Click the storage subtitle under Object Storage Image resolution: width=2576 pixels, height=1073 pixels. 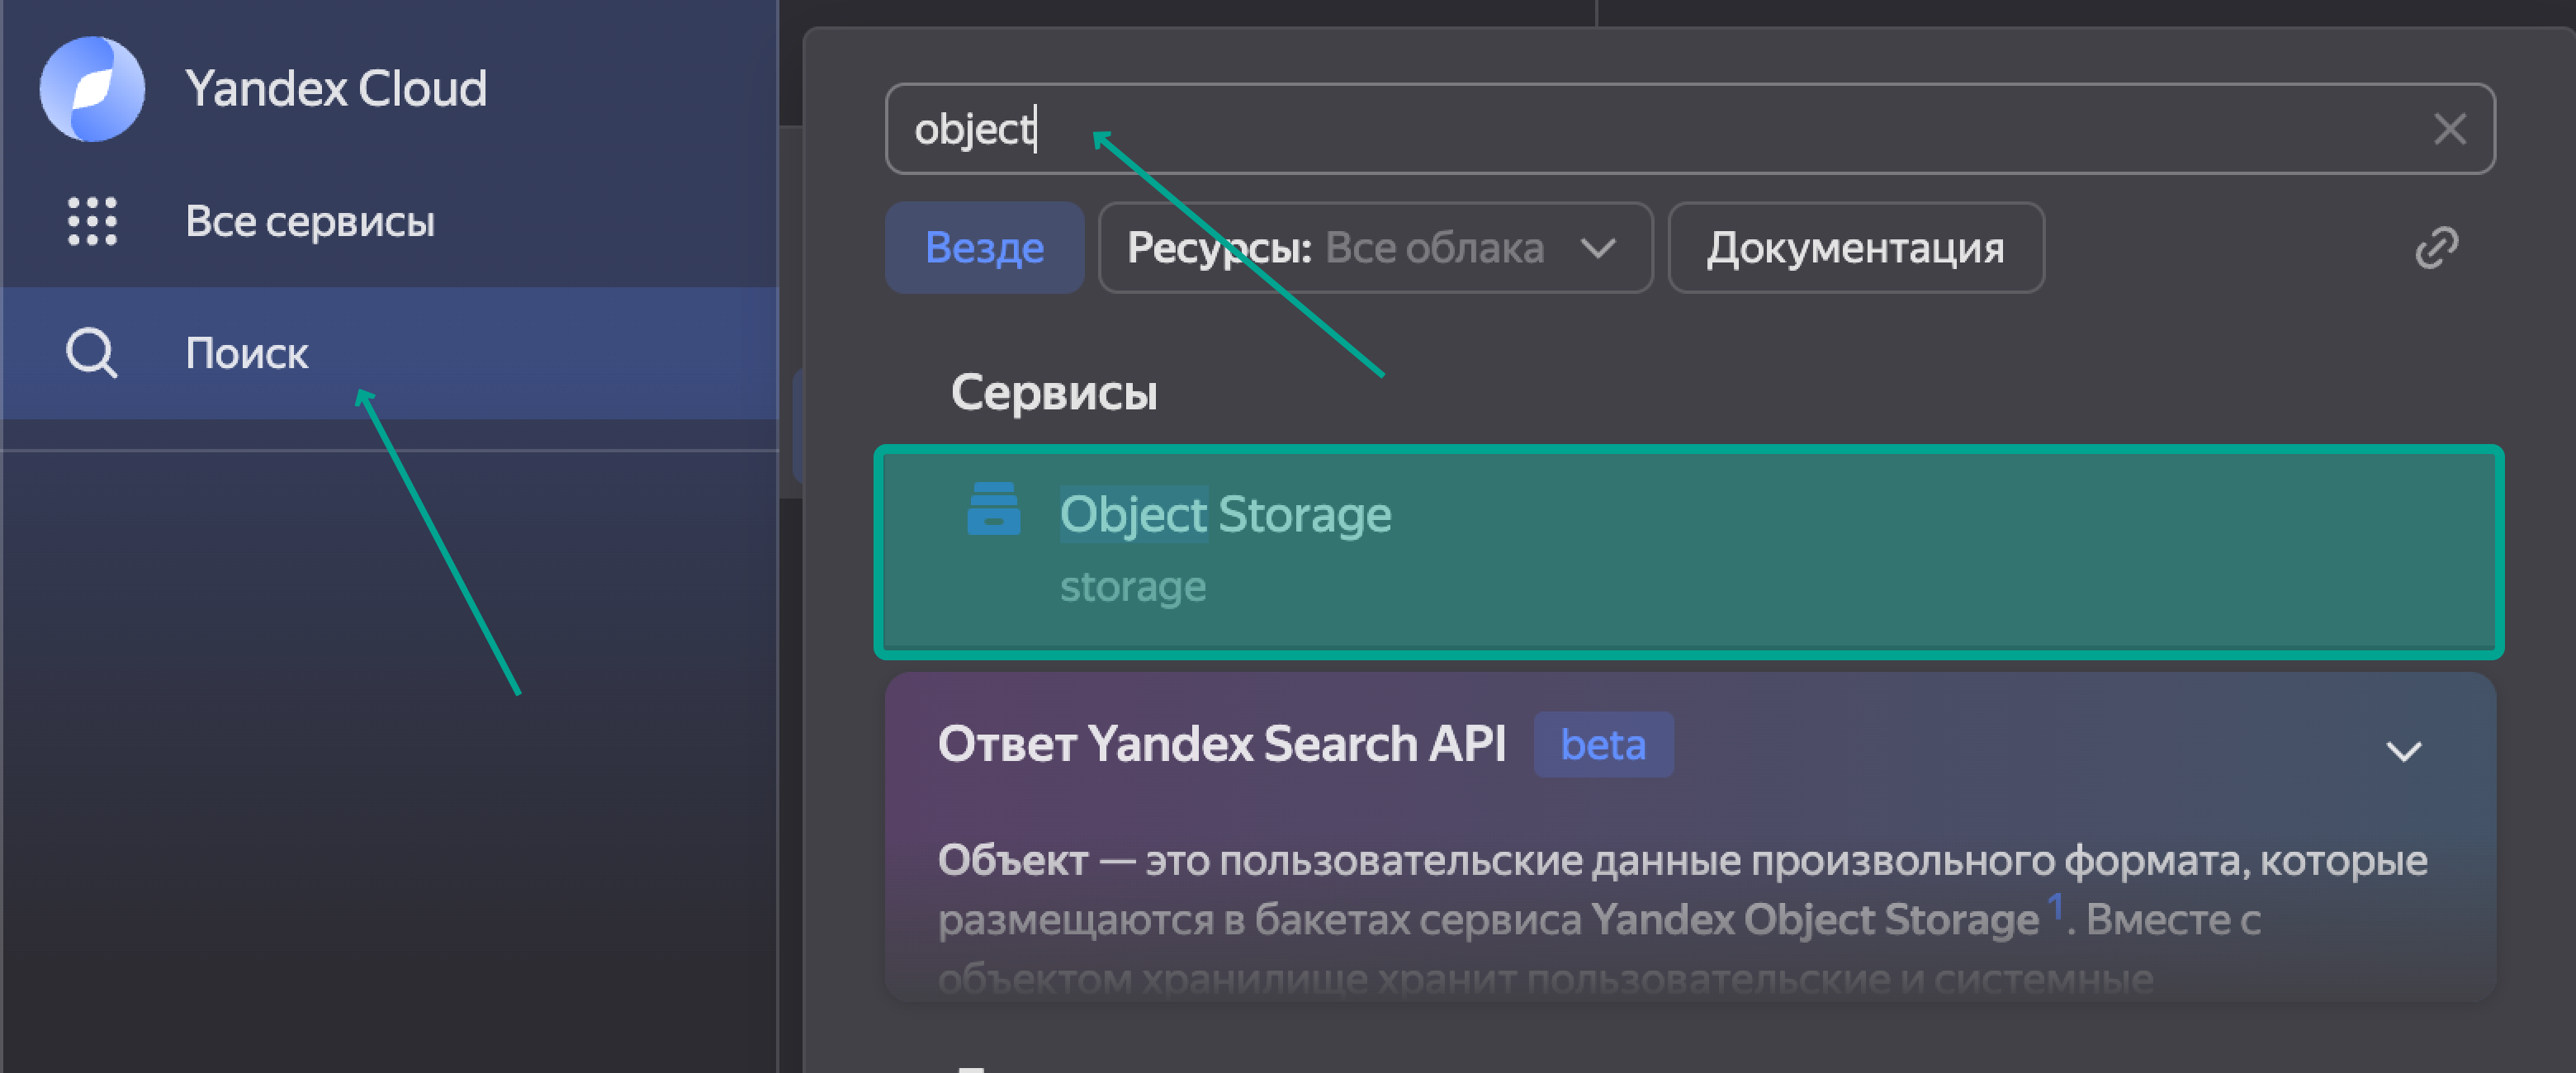click(x=1133, y=587)
